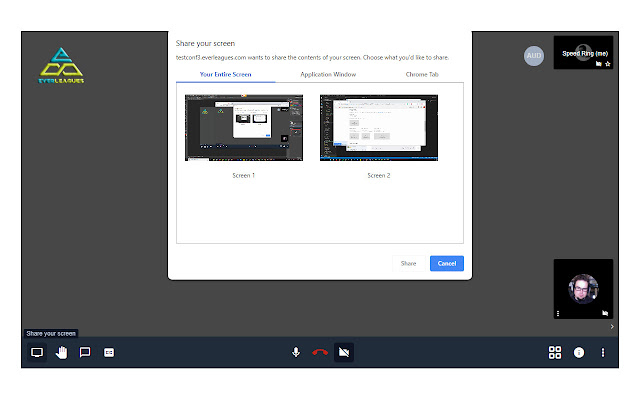Screen dimensions: 640x400
Task: Choose the Screen 1 preview thumbnail
Action: [244, 128]
